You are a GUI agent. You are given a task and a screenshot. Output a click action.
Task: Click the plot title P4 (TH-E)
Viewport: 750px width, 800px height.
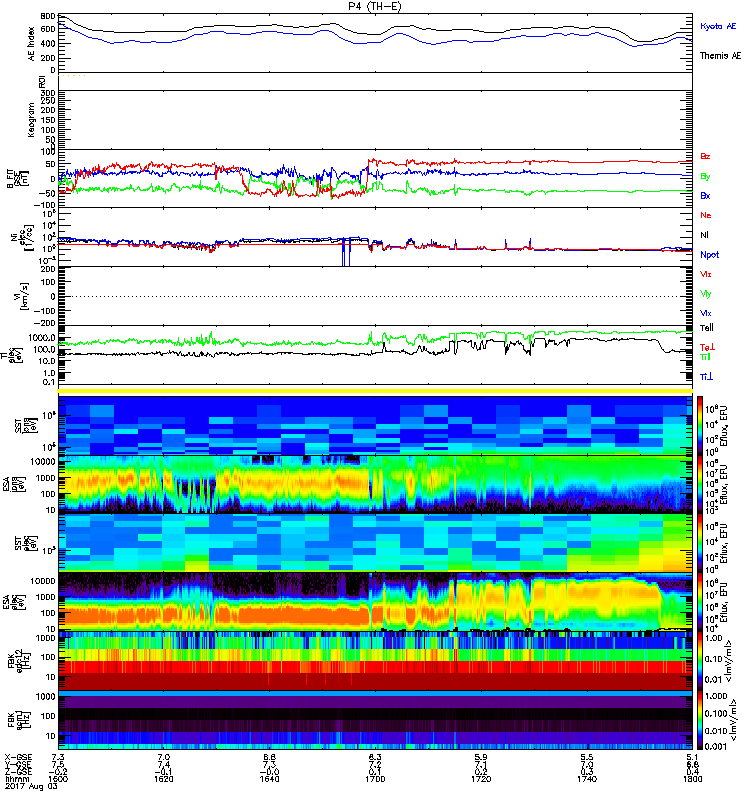click(x=376, y=6)
